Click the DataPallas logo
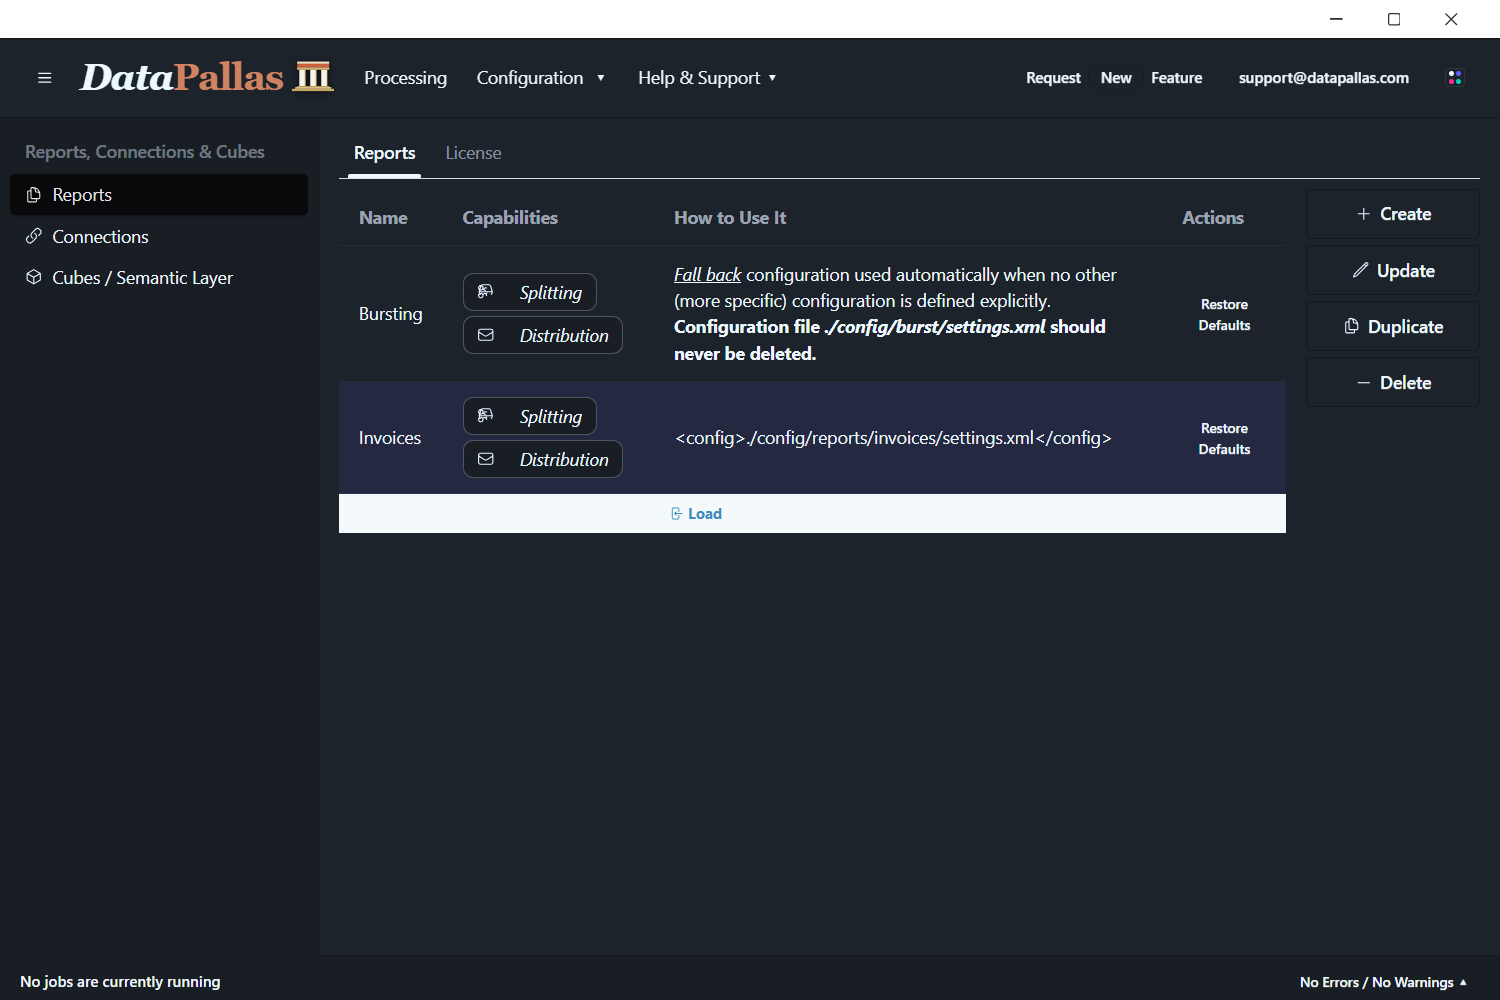Image resolution: width=1500 pixels, height=1000 pixels. (x=206, y=77)
